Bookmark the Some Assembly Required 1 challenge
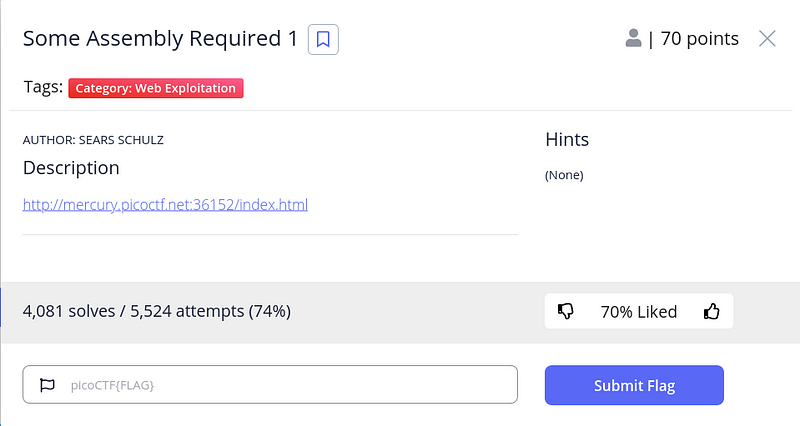The width and height of the screenshot is (800, 426). point(323,39)
